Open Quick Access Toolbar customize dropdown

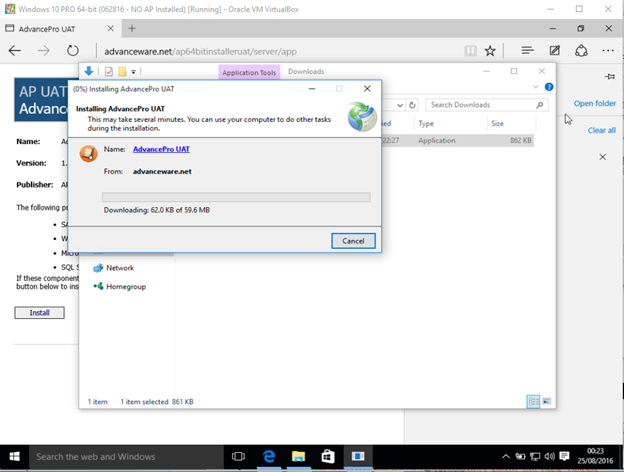tap(133, 72)
